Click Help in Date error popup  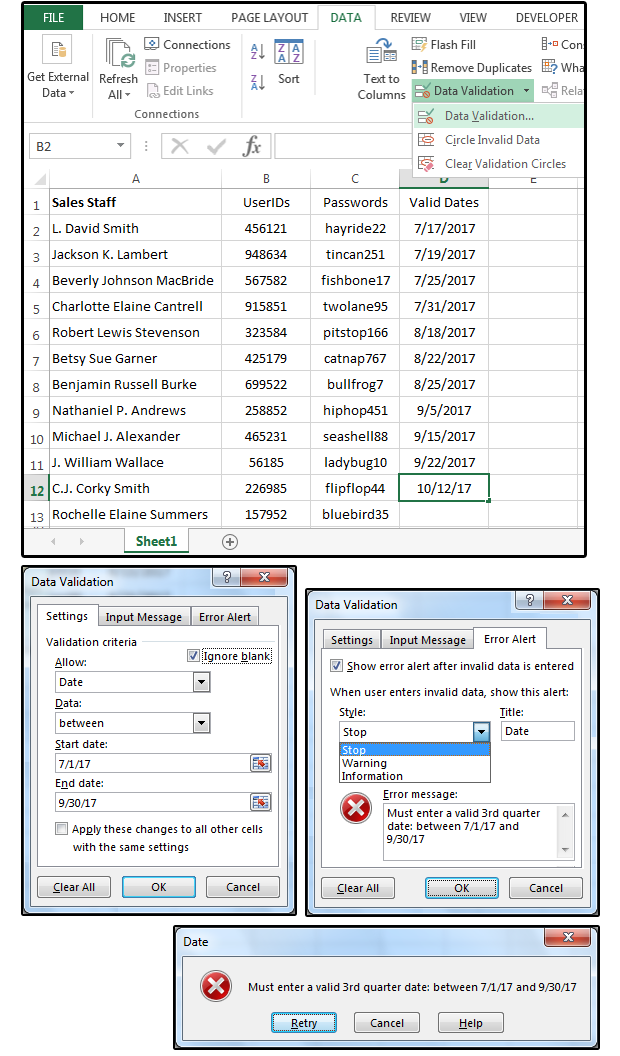coord(471,1022)
